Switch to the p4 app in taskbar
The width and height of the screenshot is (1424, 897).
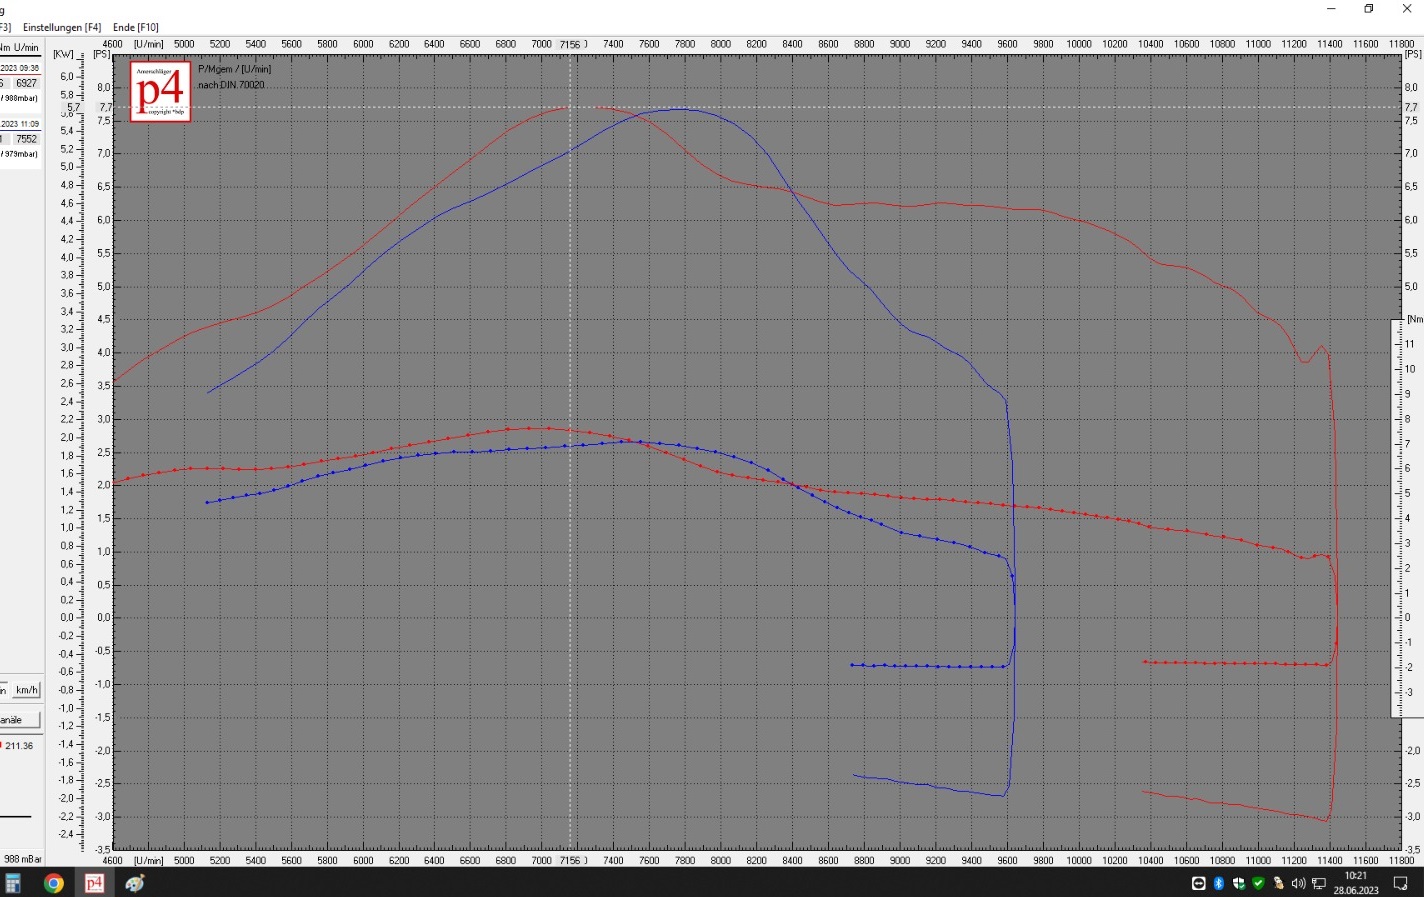coord(94,883)
